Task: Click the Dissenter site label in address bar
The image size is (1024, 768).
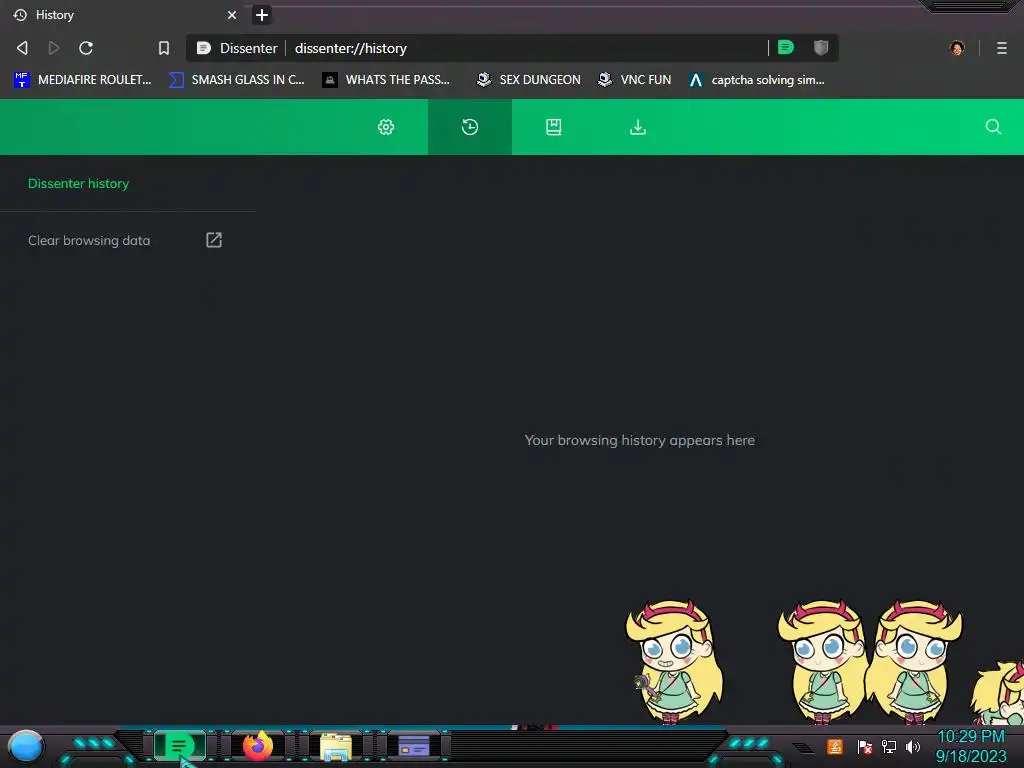Action: [238, 48]
